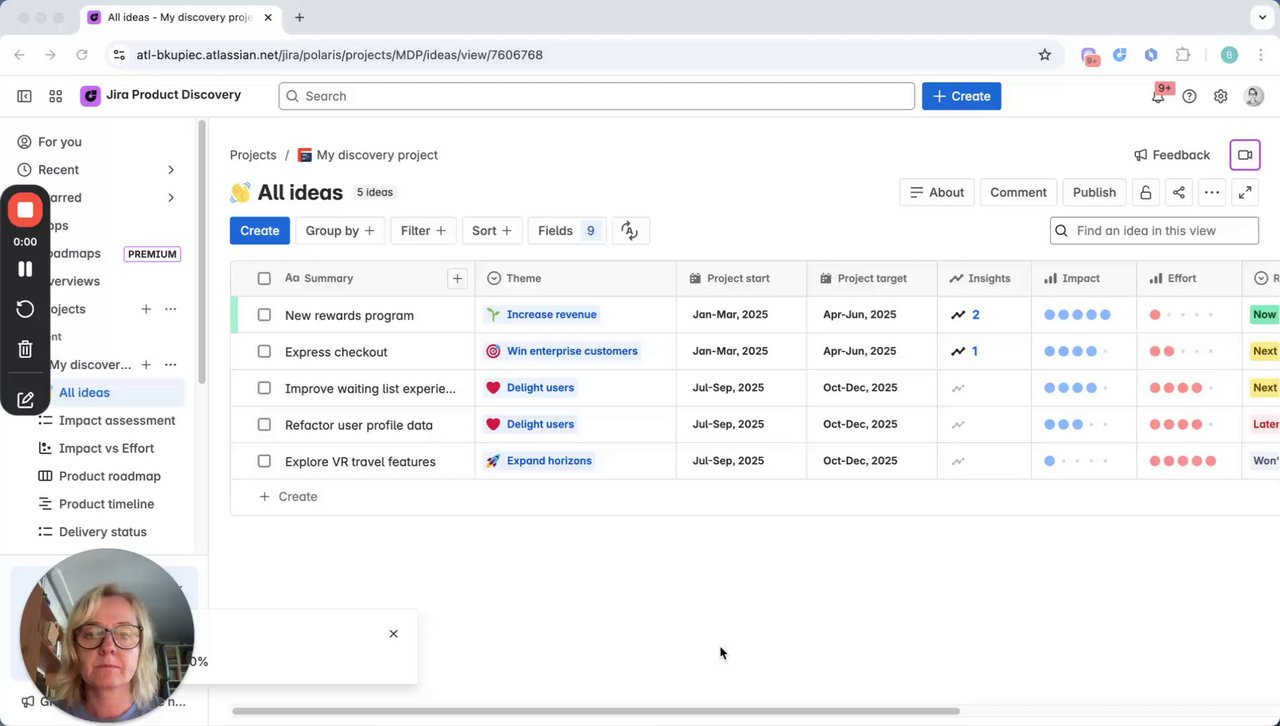Toggle the select-all checkbox in table header
Image resolution: width=1280 pixels, height=726 pixels.
point(264,278)
